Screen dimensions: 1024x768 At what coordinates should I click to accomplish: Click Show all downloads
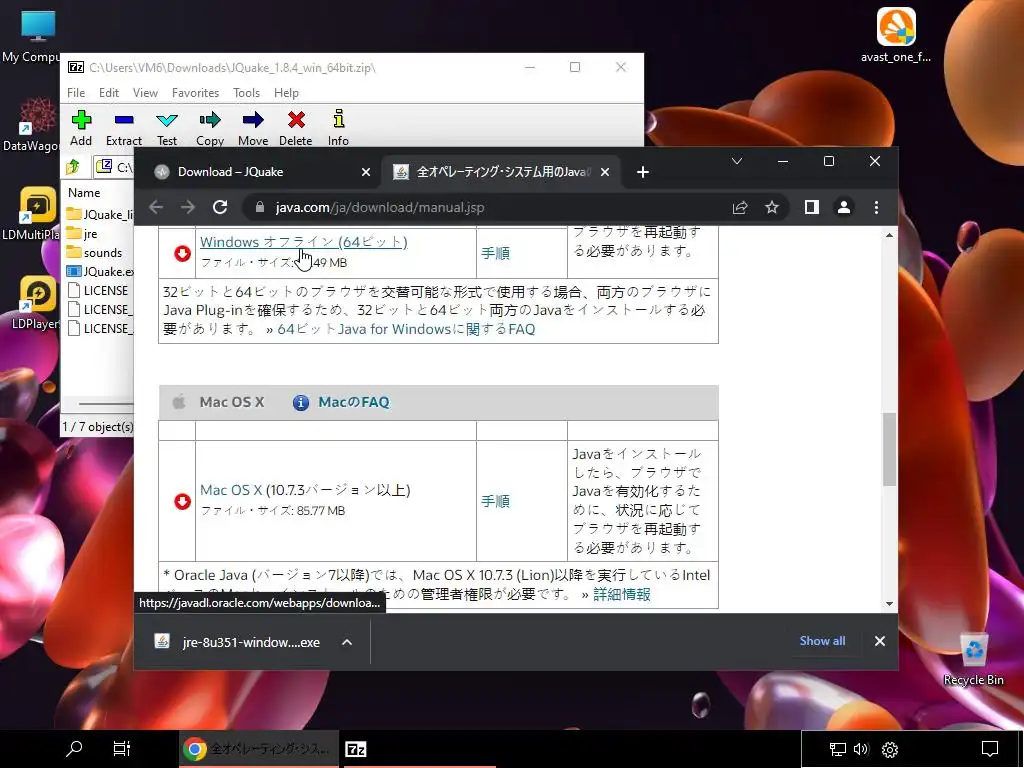tap(822, 641)
